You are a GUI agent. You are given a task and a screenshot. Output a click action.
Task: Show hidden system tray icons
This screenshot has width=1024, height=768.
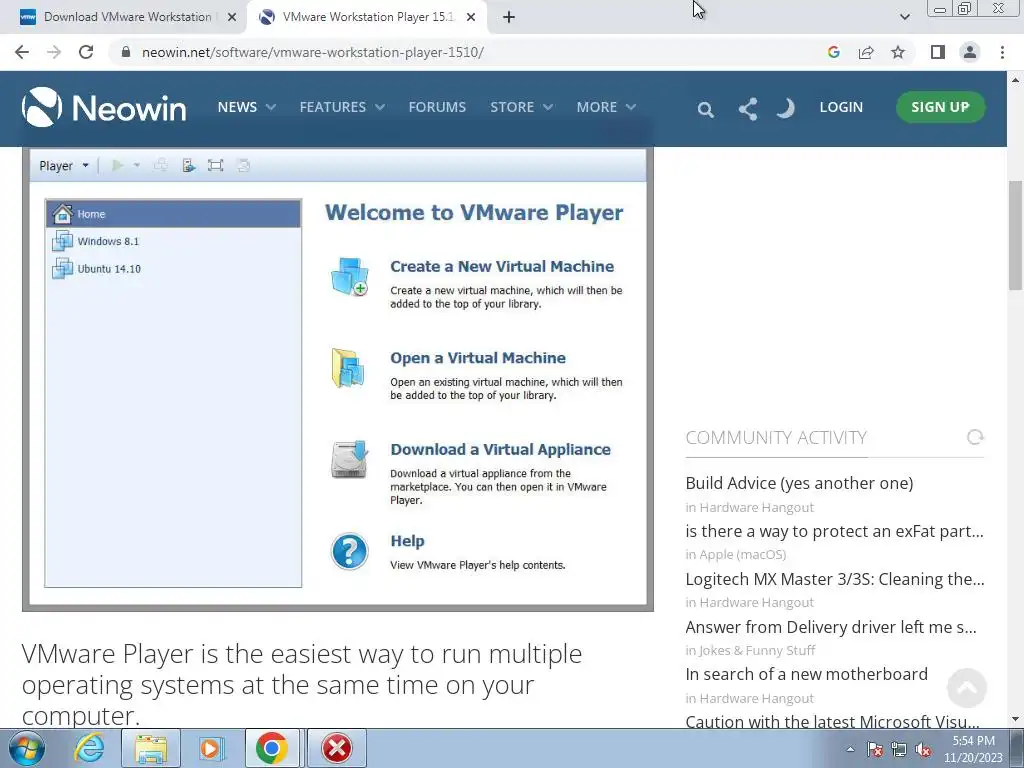(850, 749)
